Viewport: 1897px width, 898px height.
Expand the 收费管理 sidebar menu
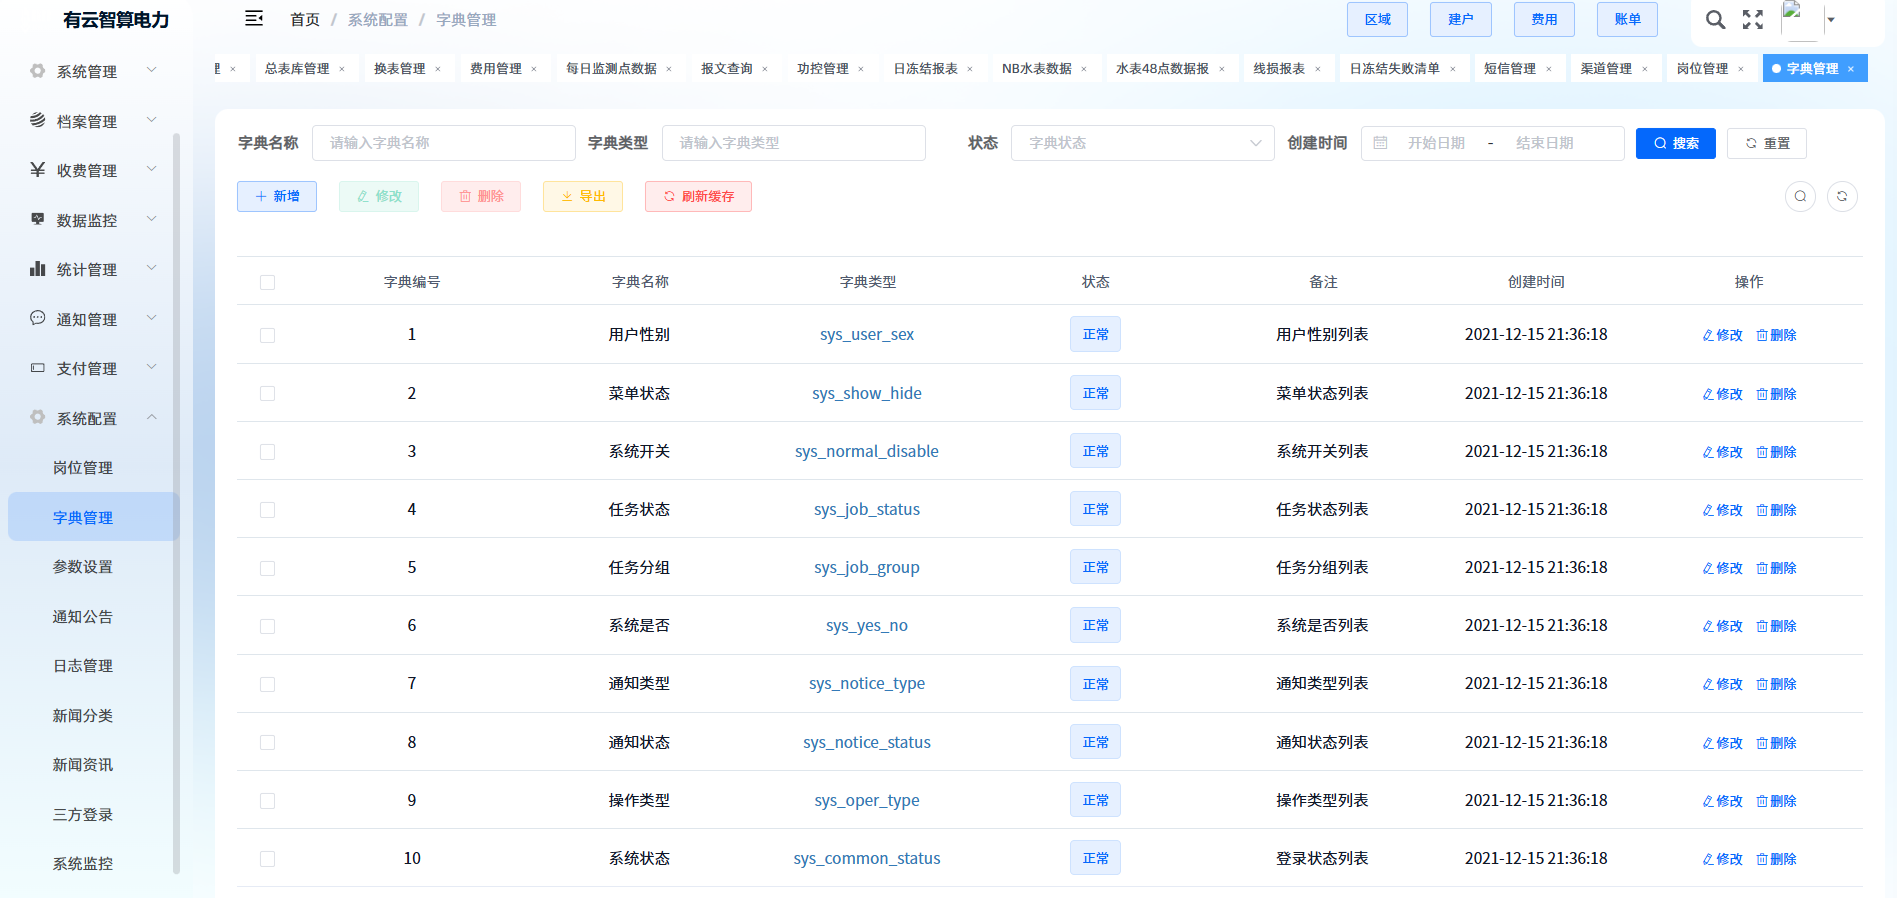93,170
